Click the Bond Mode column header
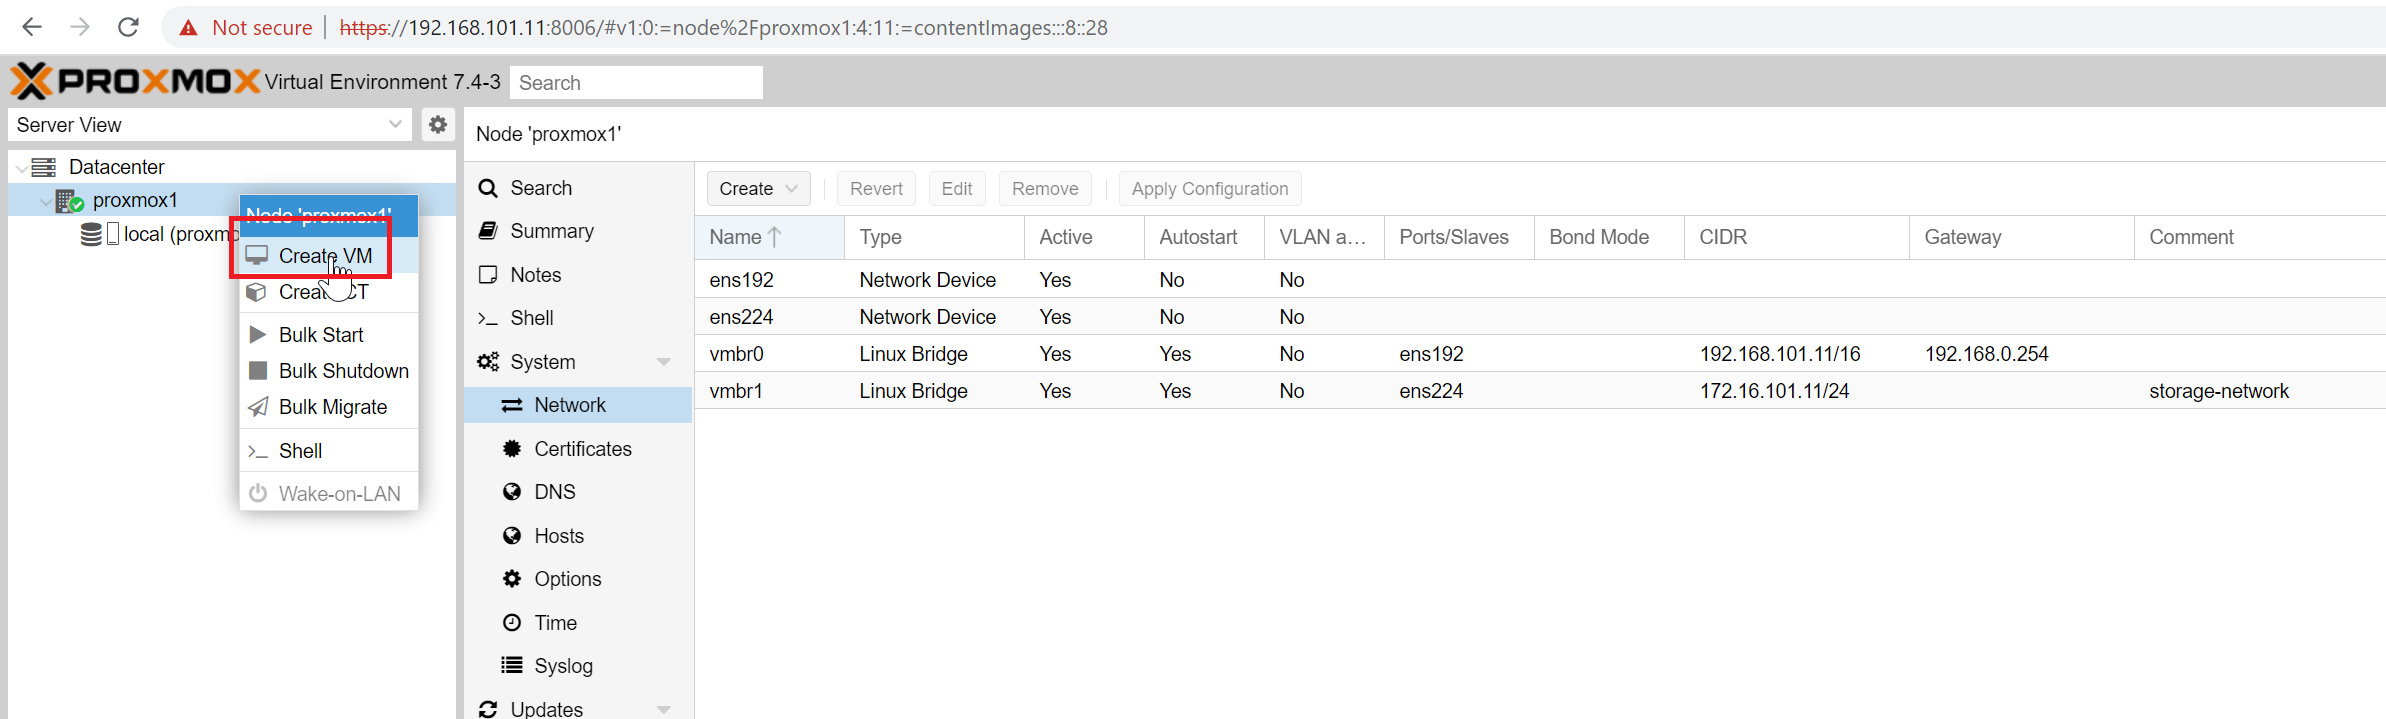Image resolution: width=2386 pixels, height=719 pixels. click(x=1609, y=237)
